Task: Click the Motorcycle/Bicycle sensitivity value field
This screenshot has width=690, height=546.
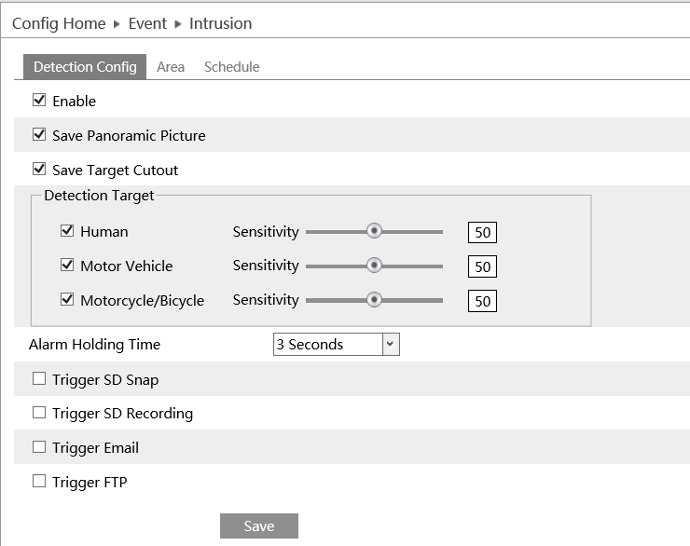Action: click(x=483, y=301)
